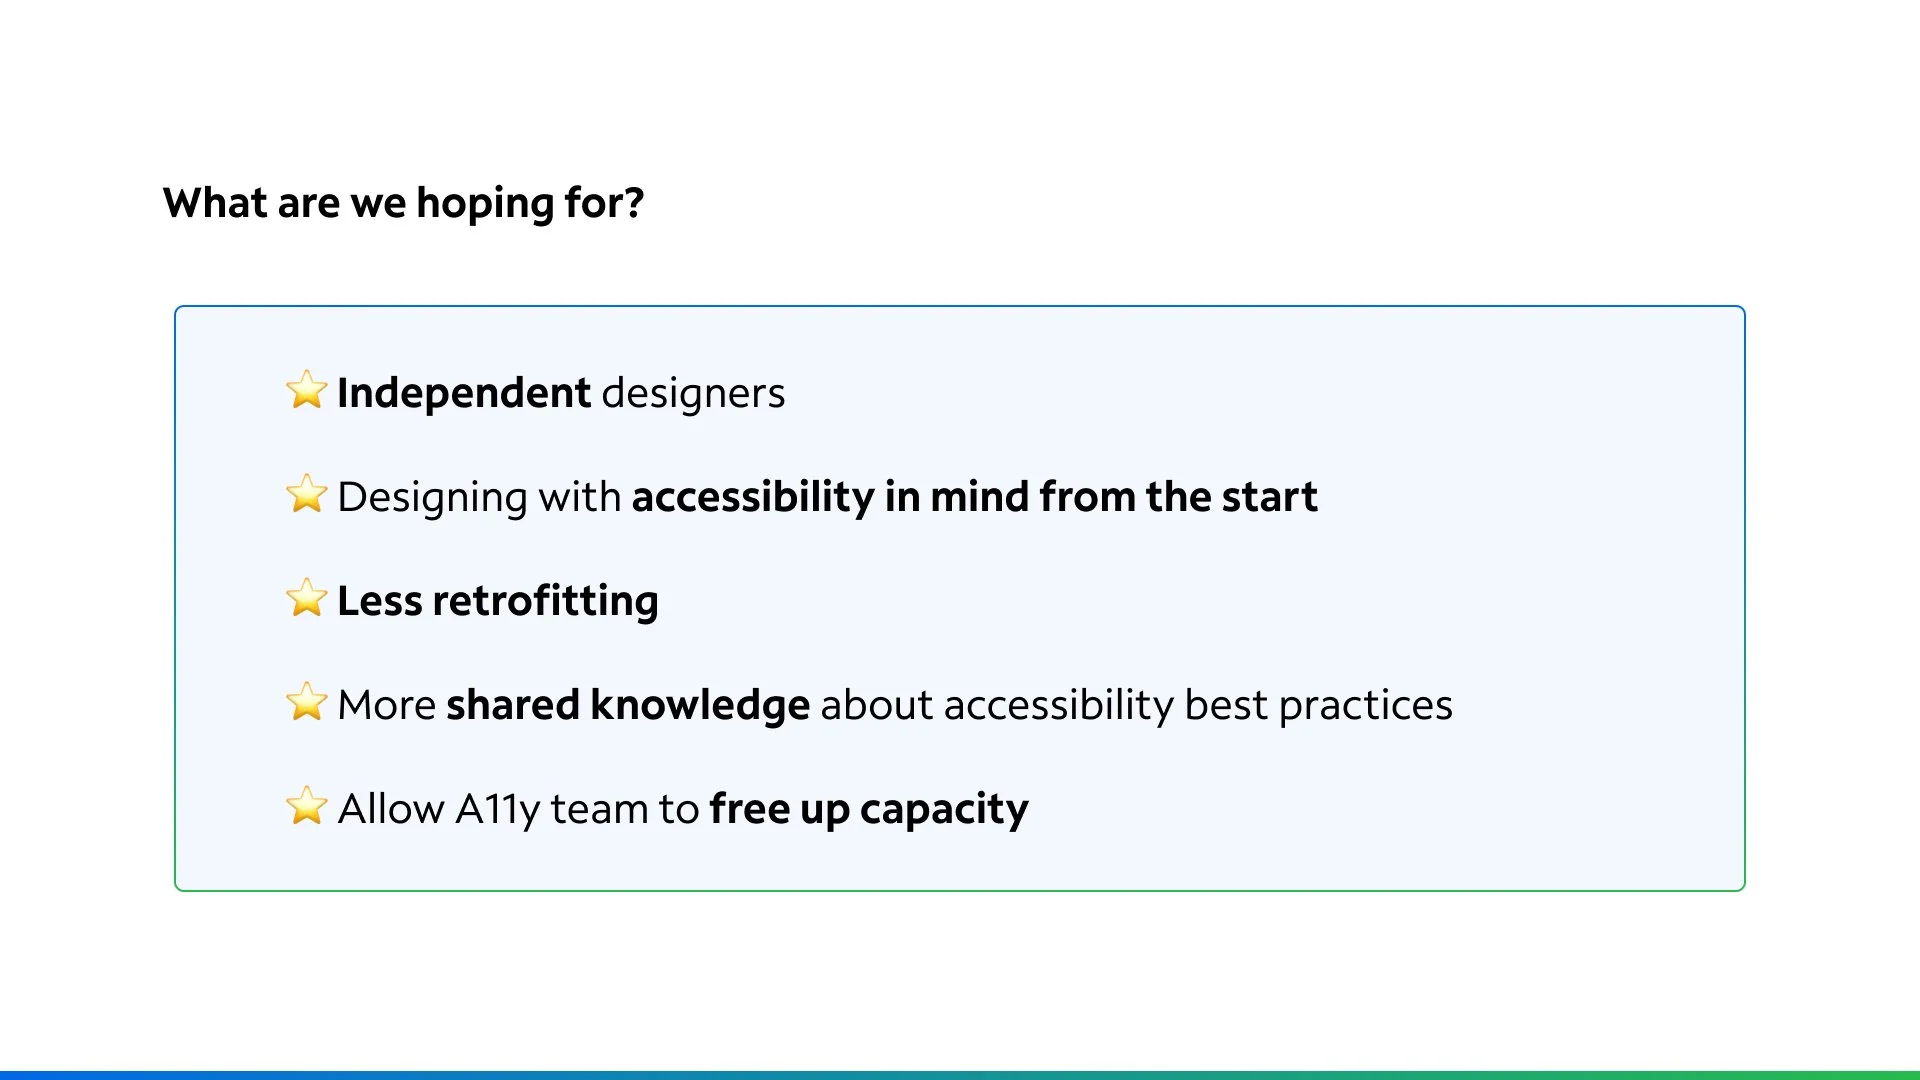Click the bold phrase shared knowledge
The width and height of the screenshot is (1920, 1080).
[x=628, y=705]
